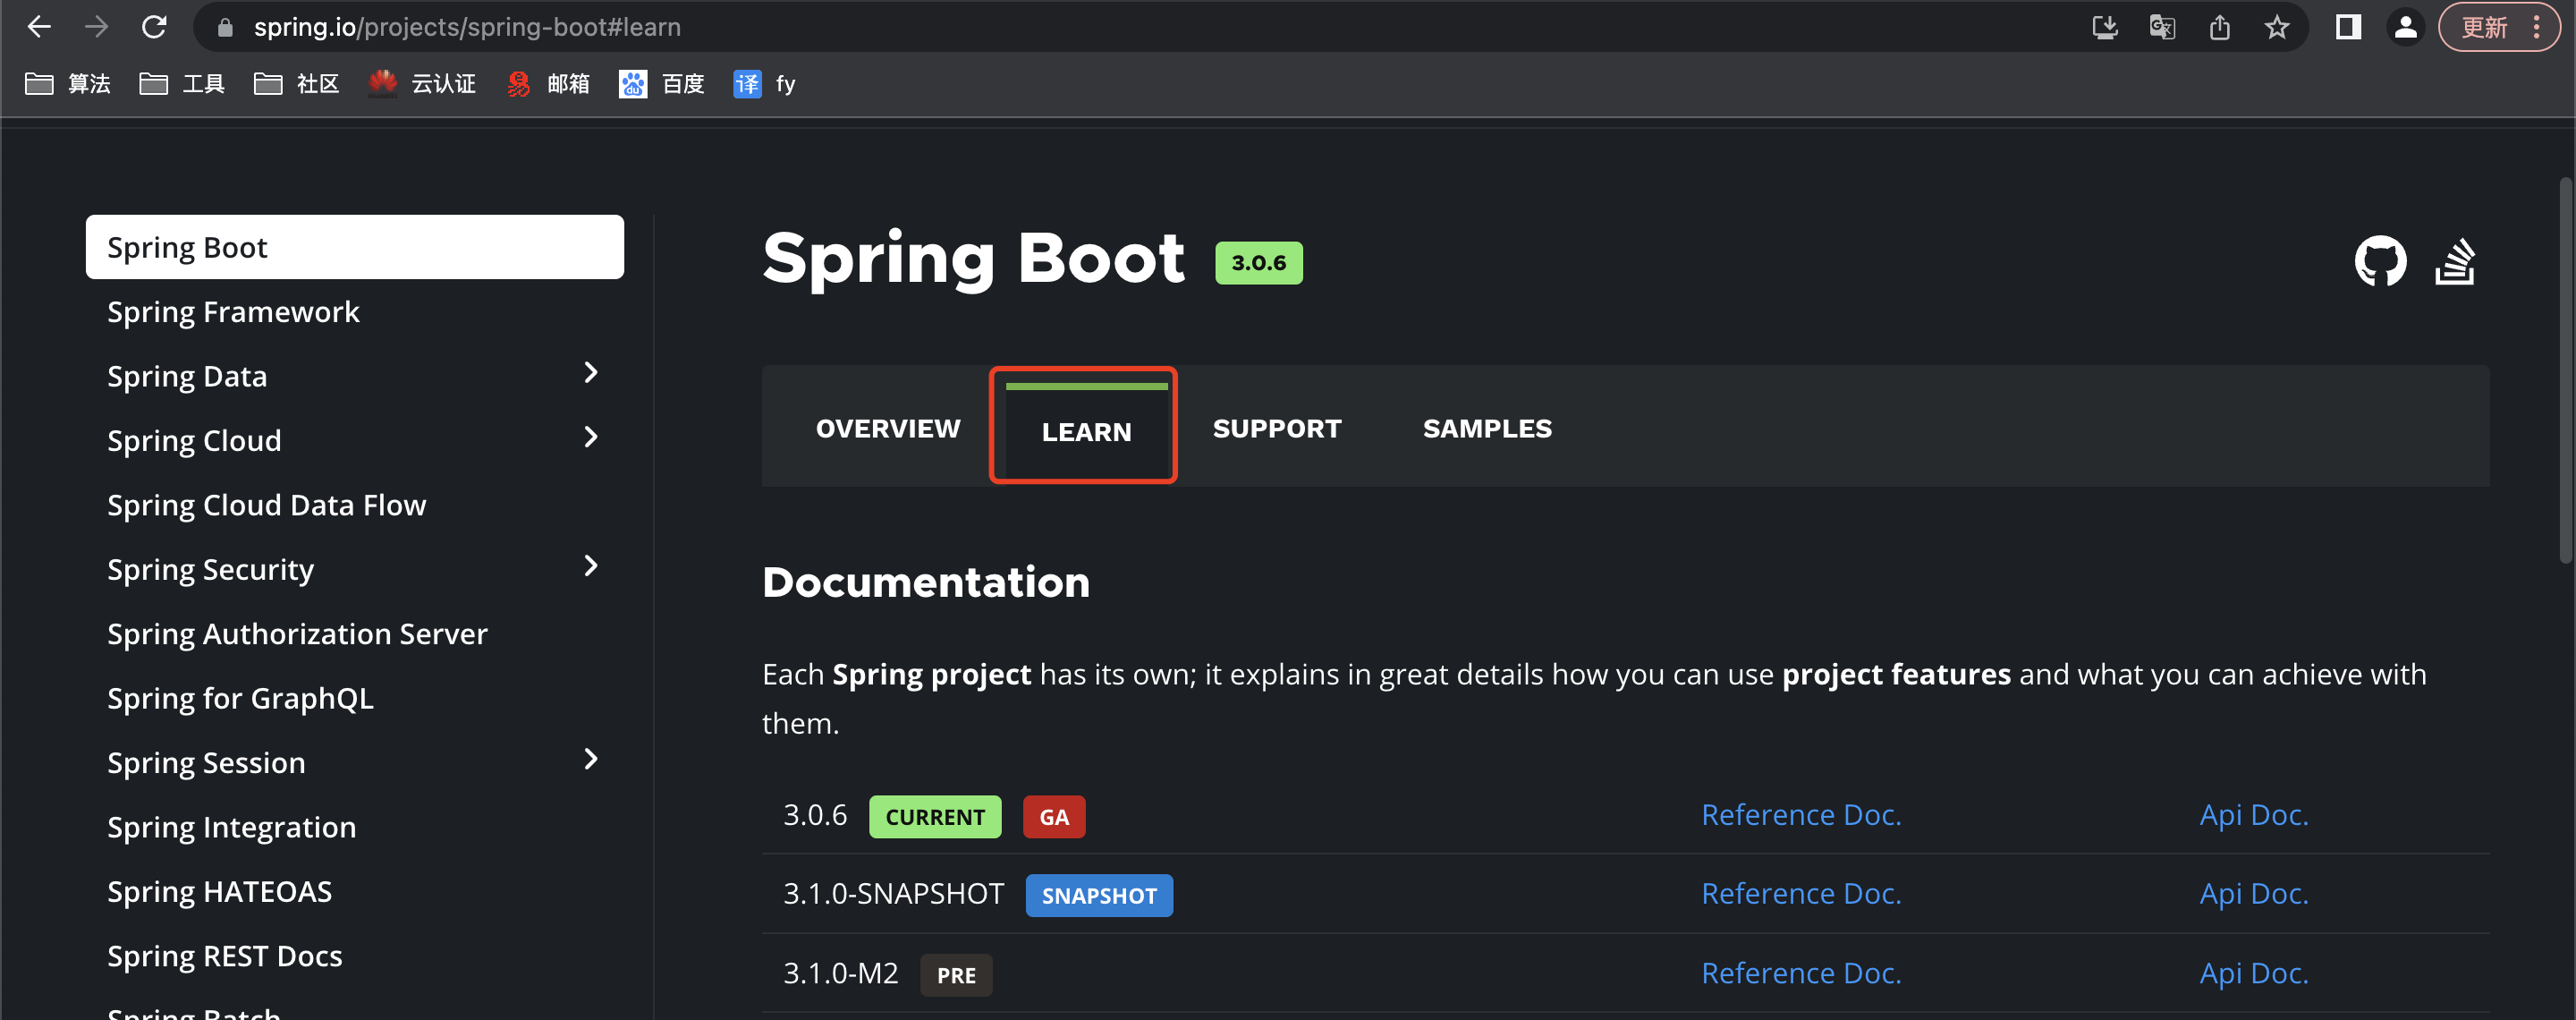Image resolution: width=2576 pixels, height=1020 pixels.
Task: Click the share page icon
Action: point(2220,27)
